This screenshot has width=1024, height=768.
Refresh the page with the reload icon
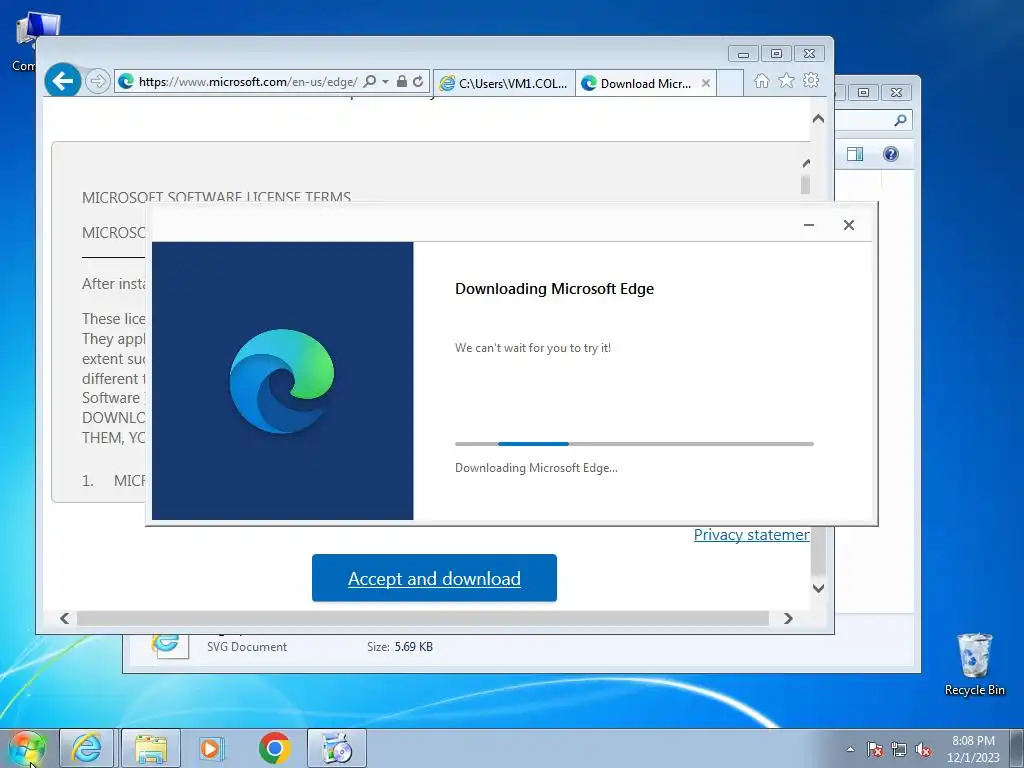tap(418, 82)
